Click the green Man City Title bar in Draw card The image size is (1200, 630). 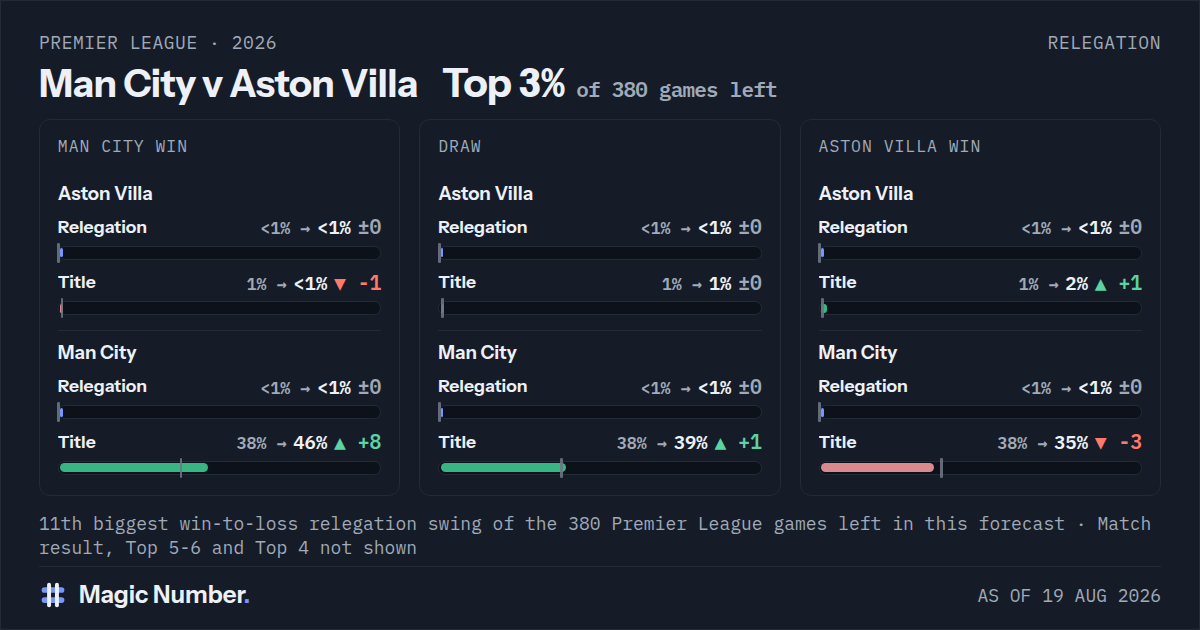tap(502, 467)
